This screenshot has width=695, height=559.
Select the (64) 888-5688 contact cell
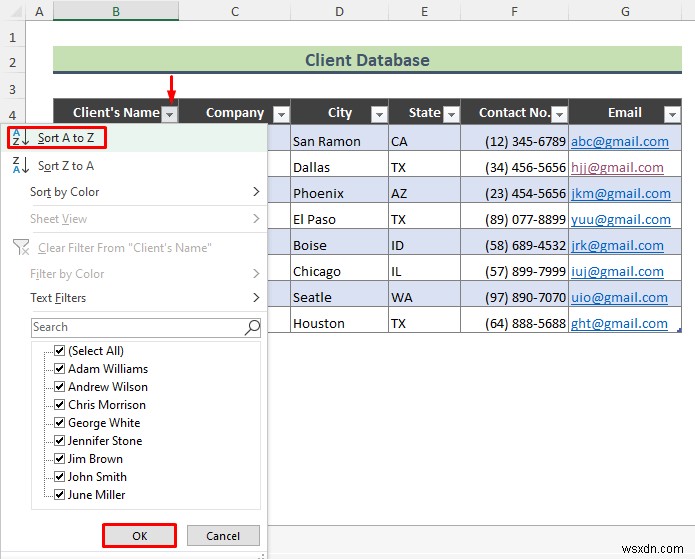(515, 320)
